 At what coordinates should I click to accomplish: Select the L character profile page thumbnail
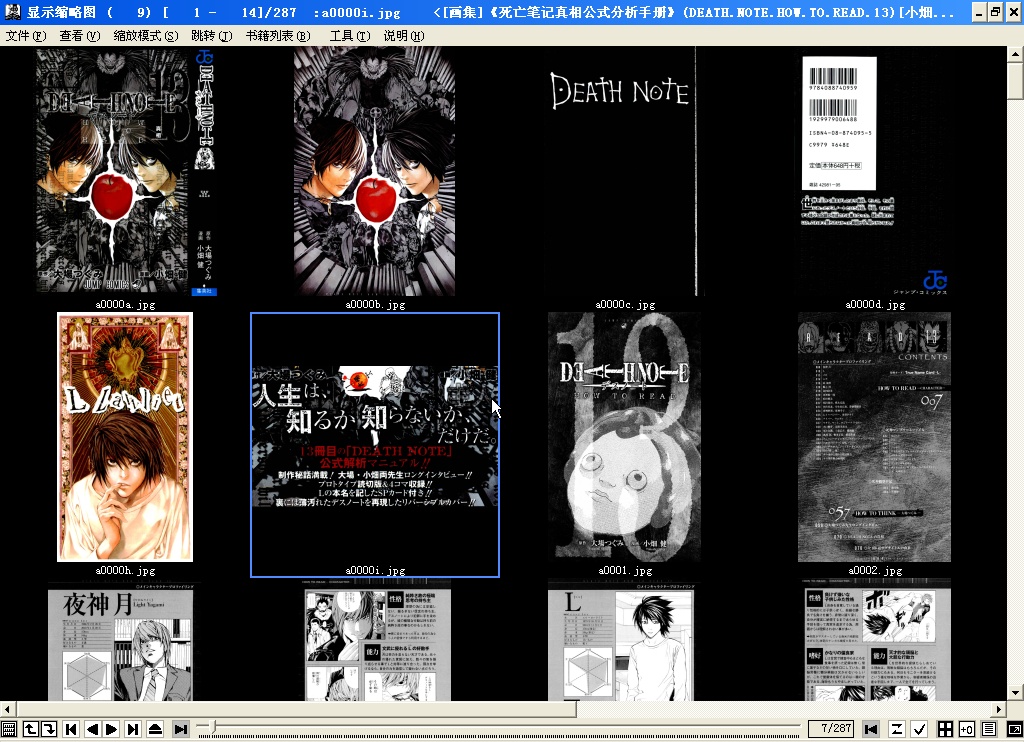[x=621, y=643]
